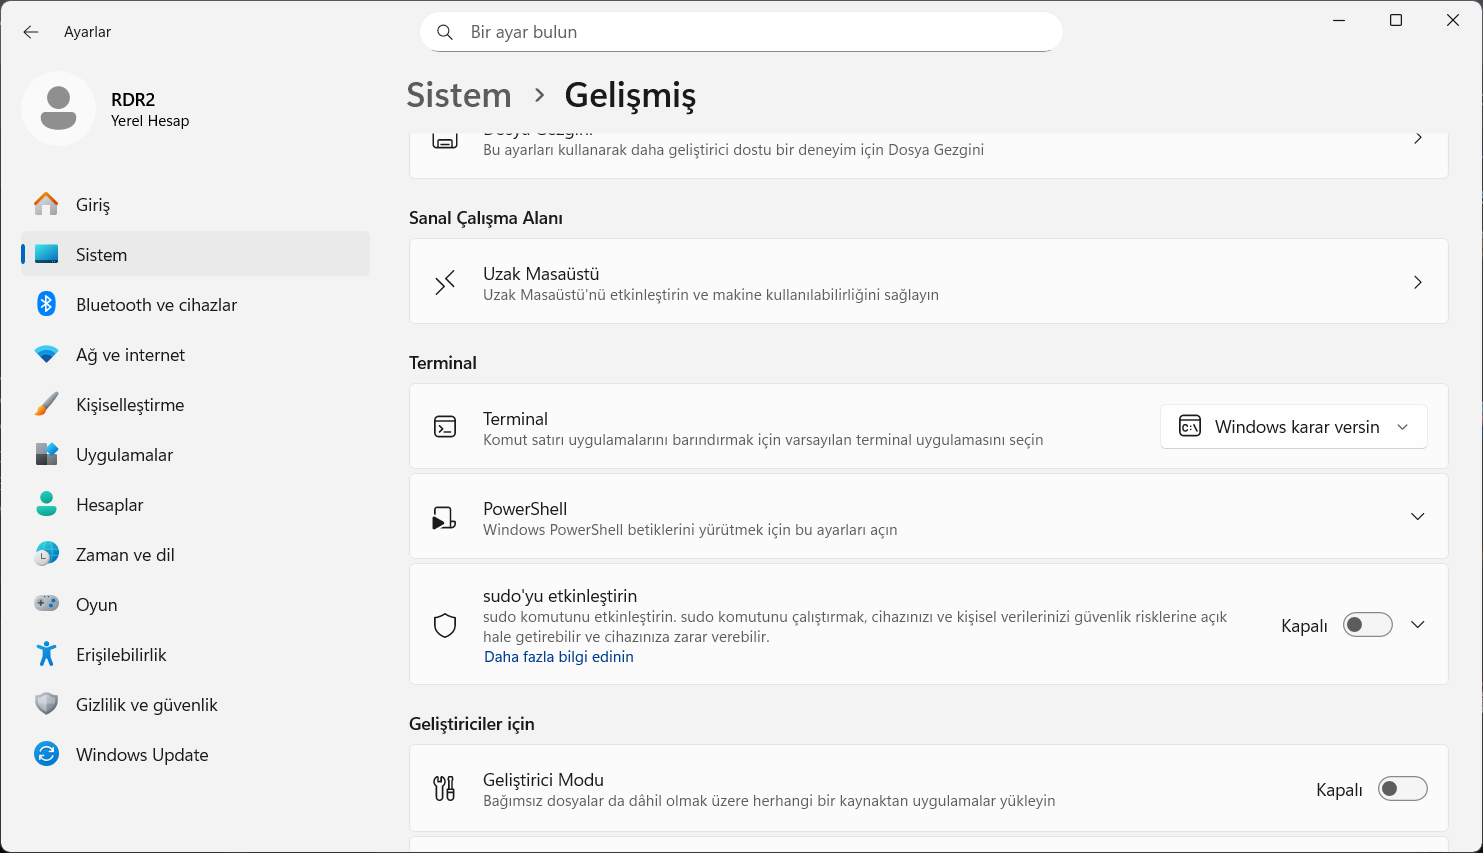The height and width of the screenshot is (853, 1483).
Task: Click the Zaman ve dil globe clock icon
Action: 46,554
